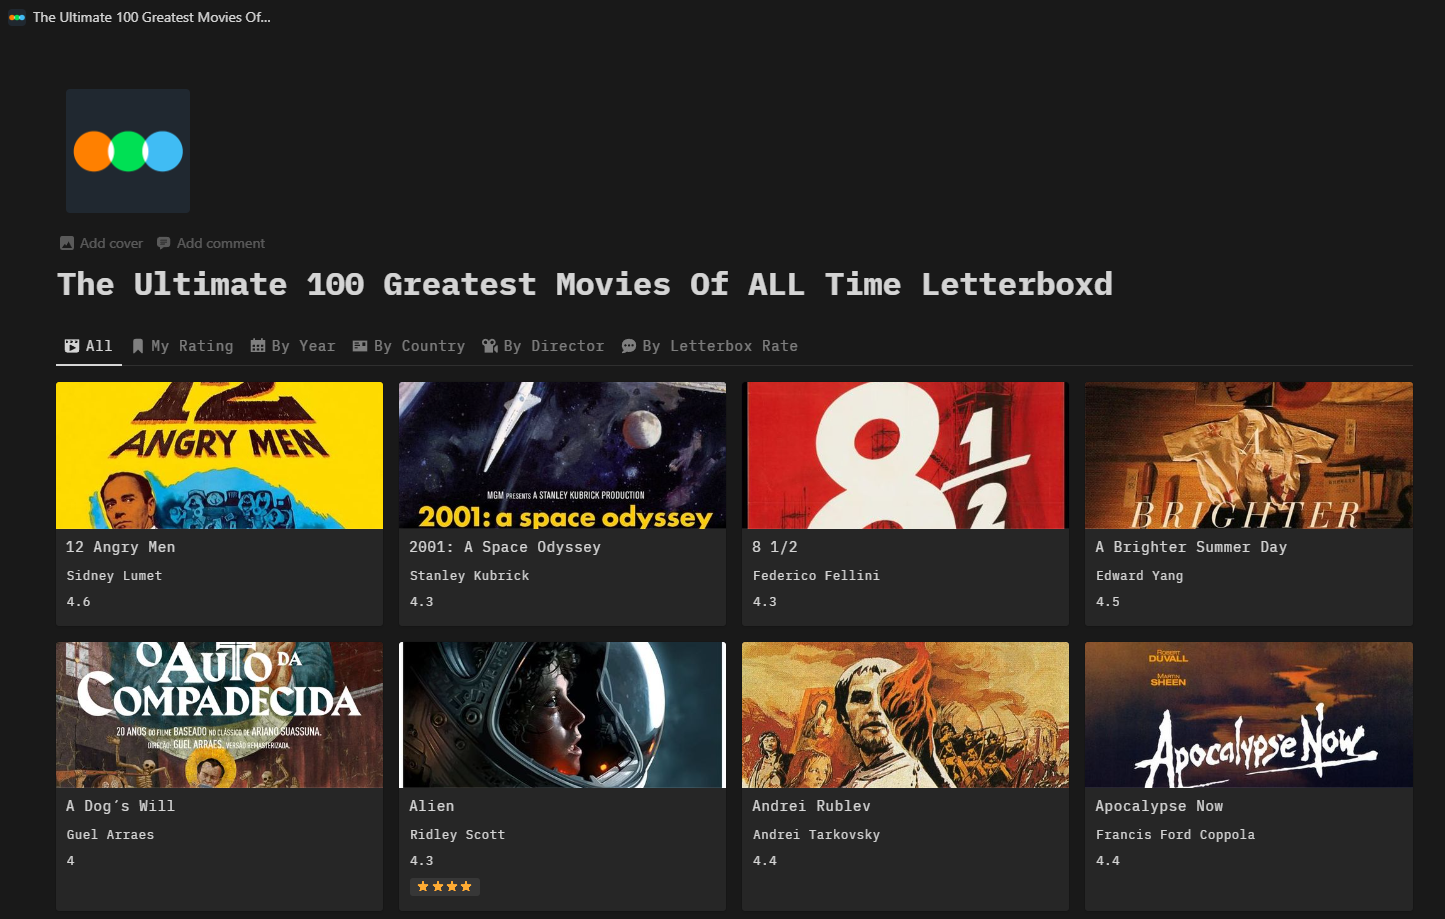Open the Alien poster thumbnail
The height and width of the screenshot is (919, 1445).
(x=563, y=715)
